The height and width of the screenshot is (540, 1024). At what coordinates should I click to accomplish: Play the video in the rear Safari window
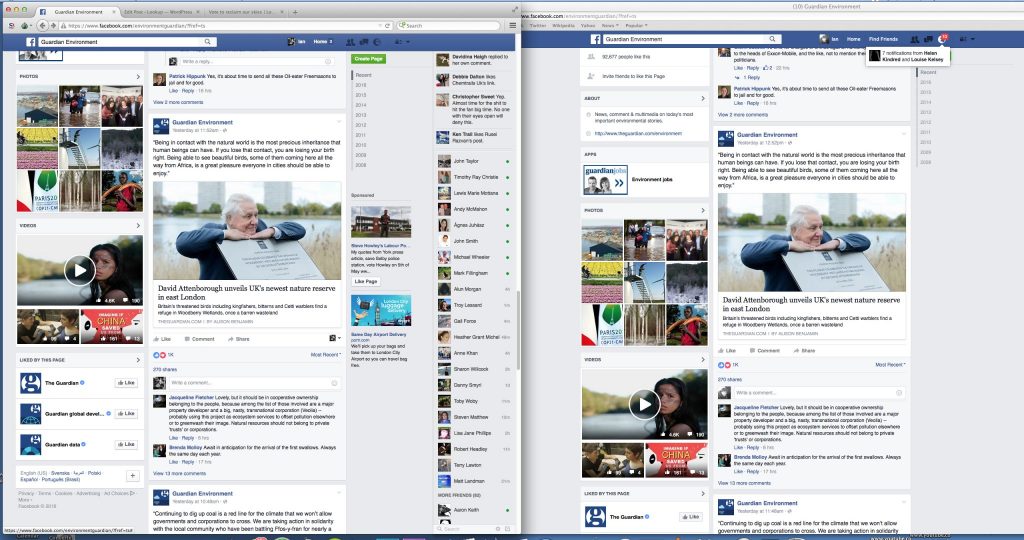[x=645, y=405]
